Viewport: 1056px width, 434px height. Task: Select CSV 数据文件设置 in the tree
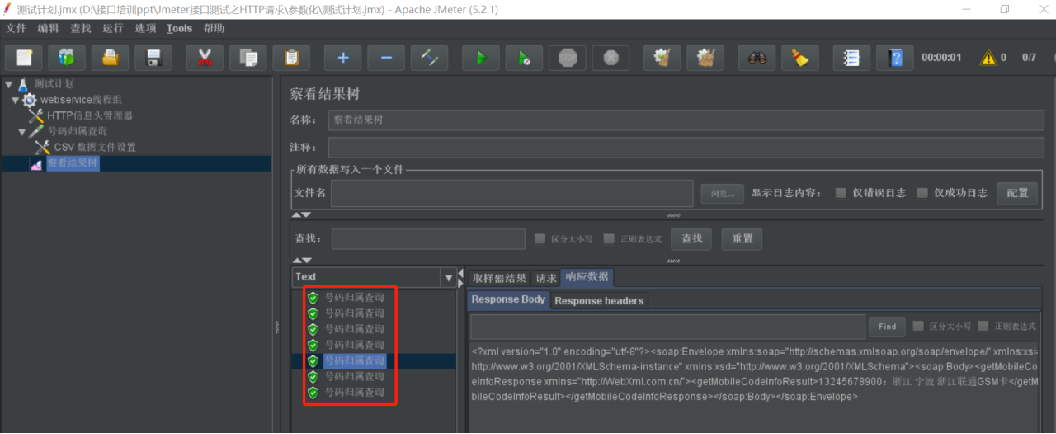tap(95, 147)
